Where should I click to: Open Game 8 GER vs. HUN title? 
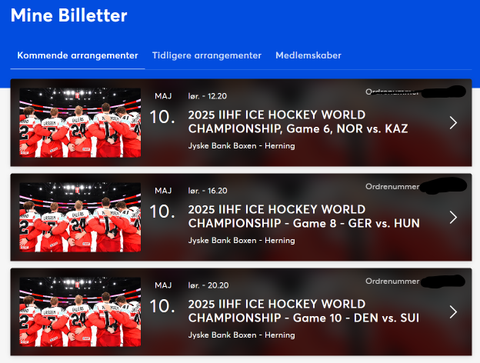(304, 216)
